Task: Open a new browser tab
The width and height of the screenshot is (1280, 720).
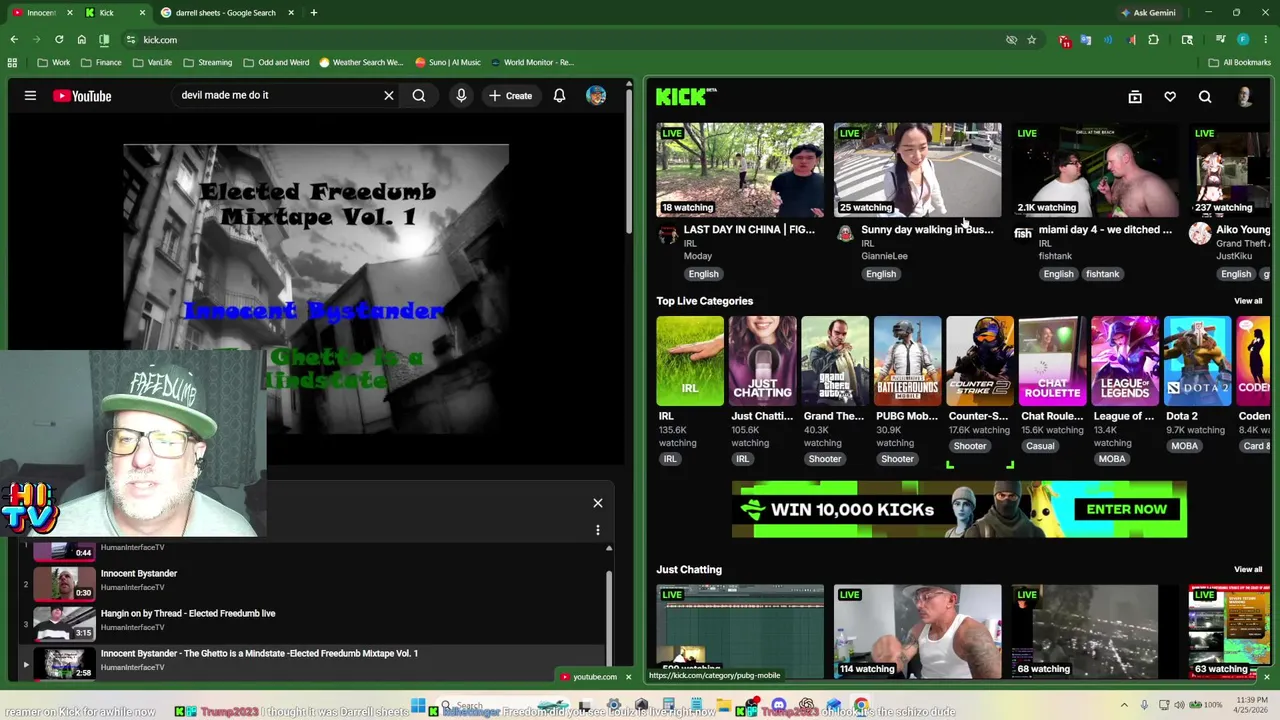Action: click(313, 13)
